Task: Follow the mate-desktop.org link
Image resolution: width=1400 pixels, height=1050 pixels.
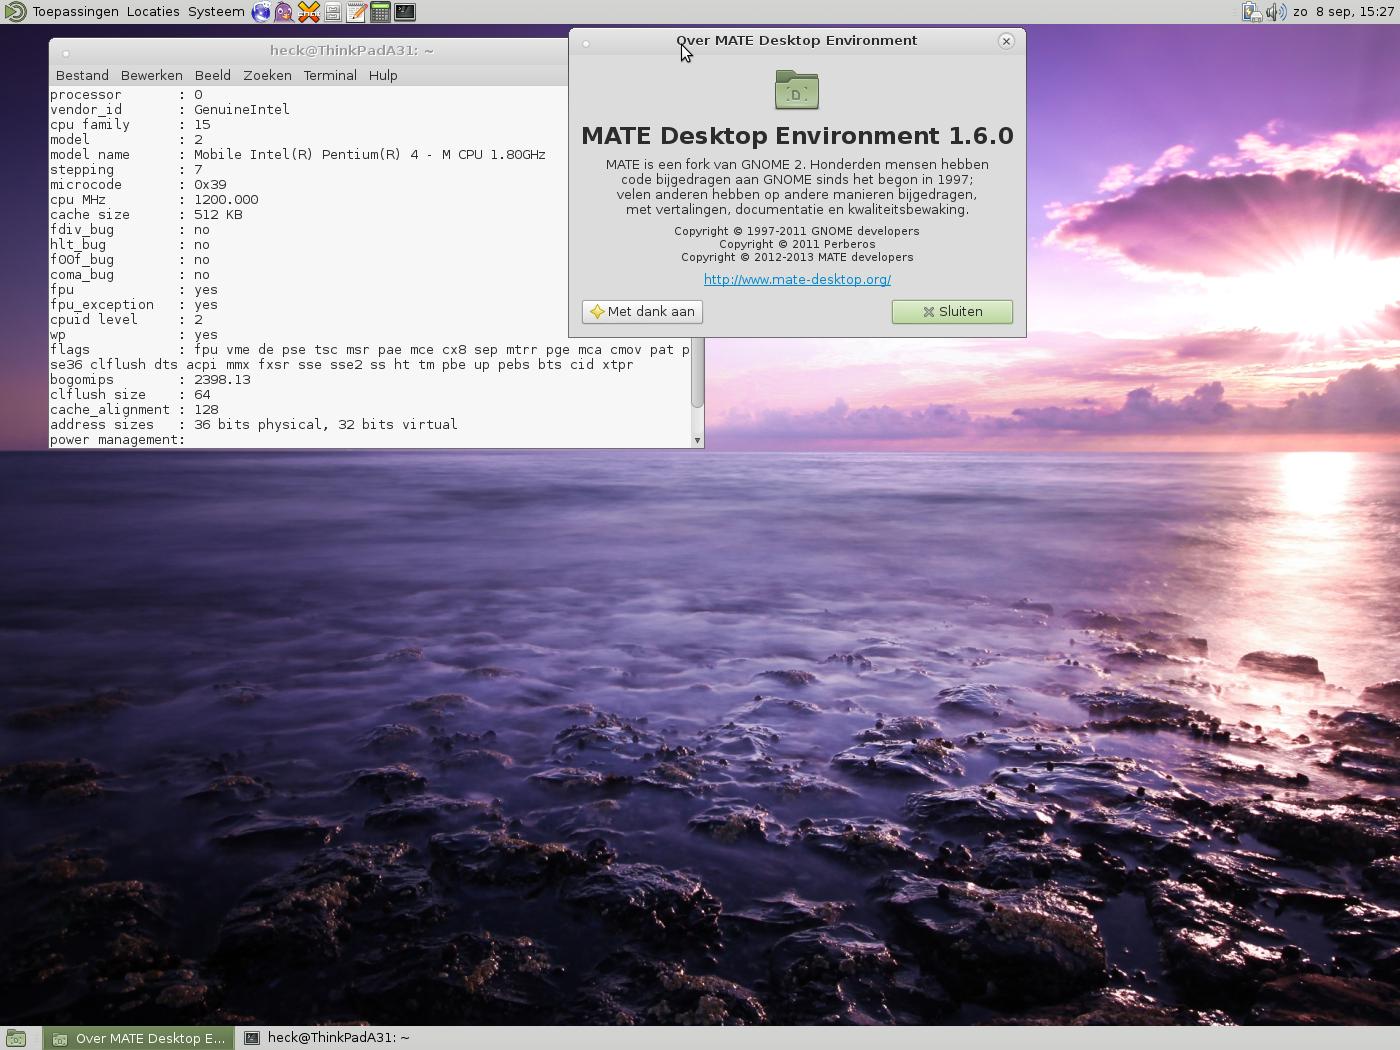Action: (797, 280)
